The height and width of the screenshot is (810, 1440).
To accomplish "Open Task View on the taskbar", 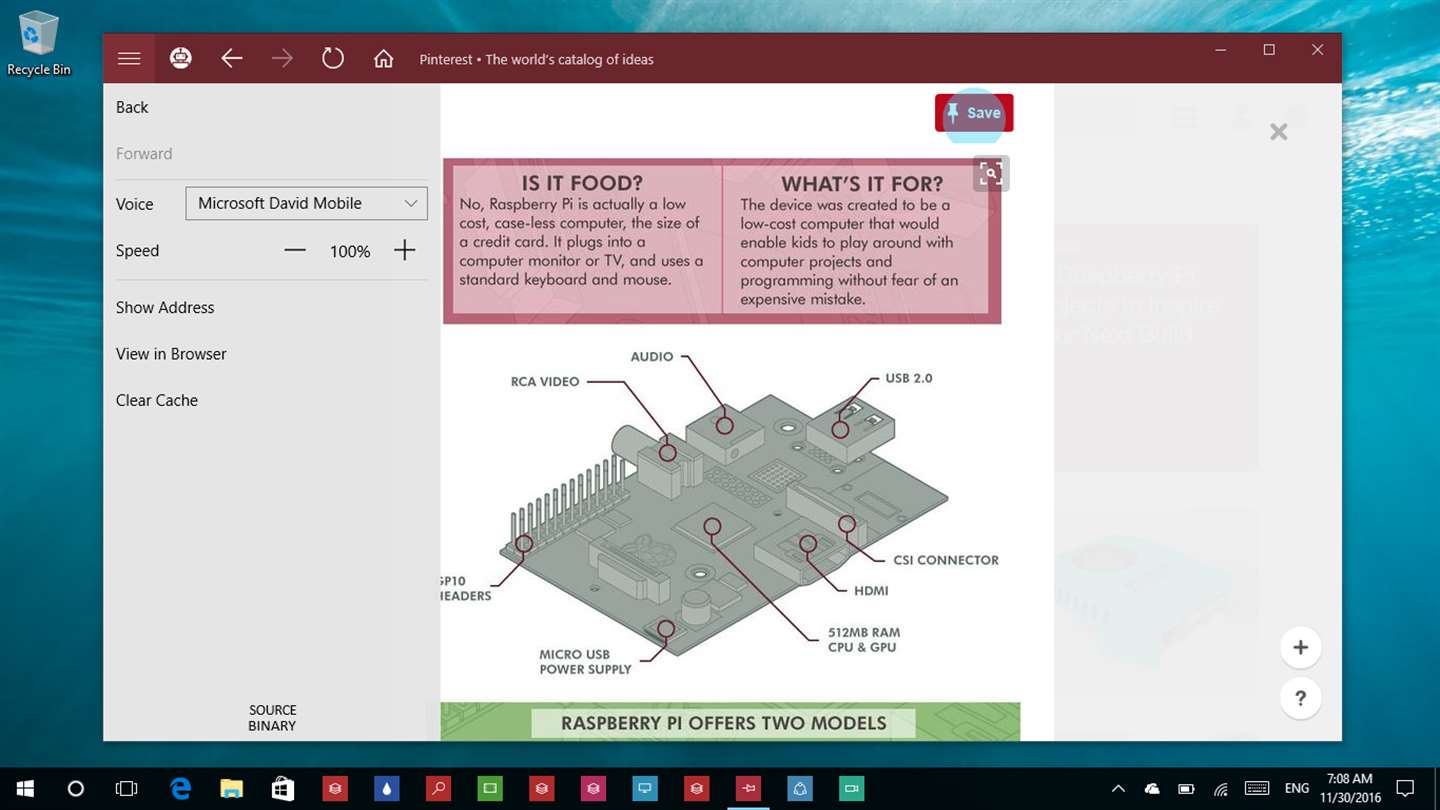I will 126,789.
